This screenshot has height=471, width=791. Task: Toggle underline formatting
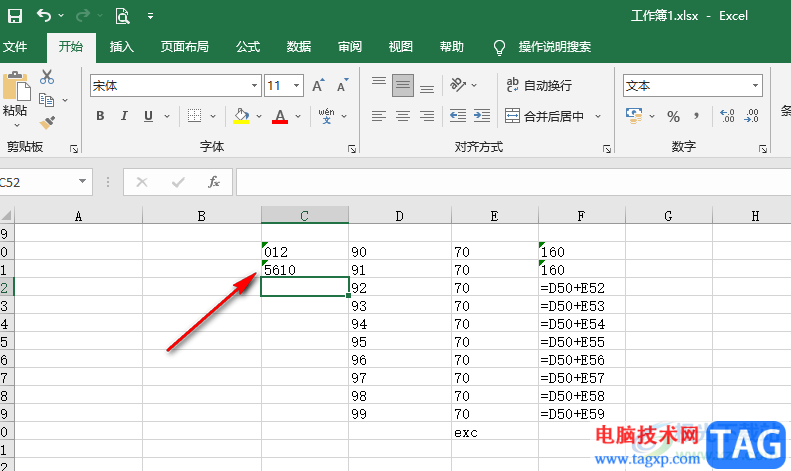pyautogui.click(x=148, y=116)
